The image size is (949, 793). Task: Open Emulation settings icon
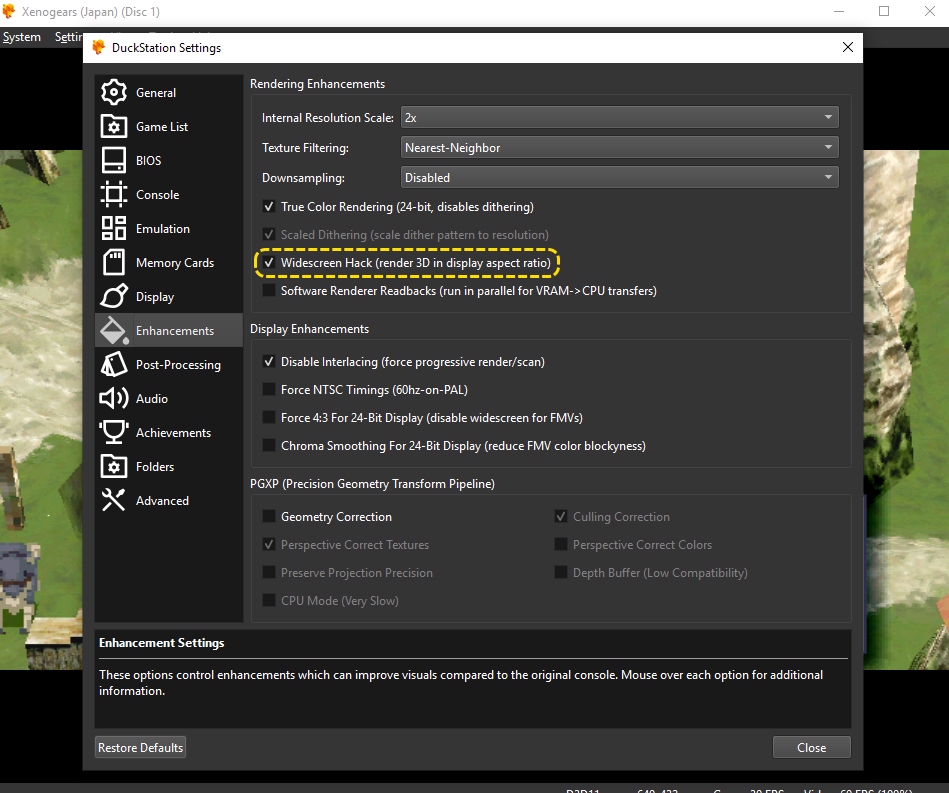pyautogui.click(x=114, y=228)
